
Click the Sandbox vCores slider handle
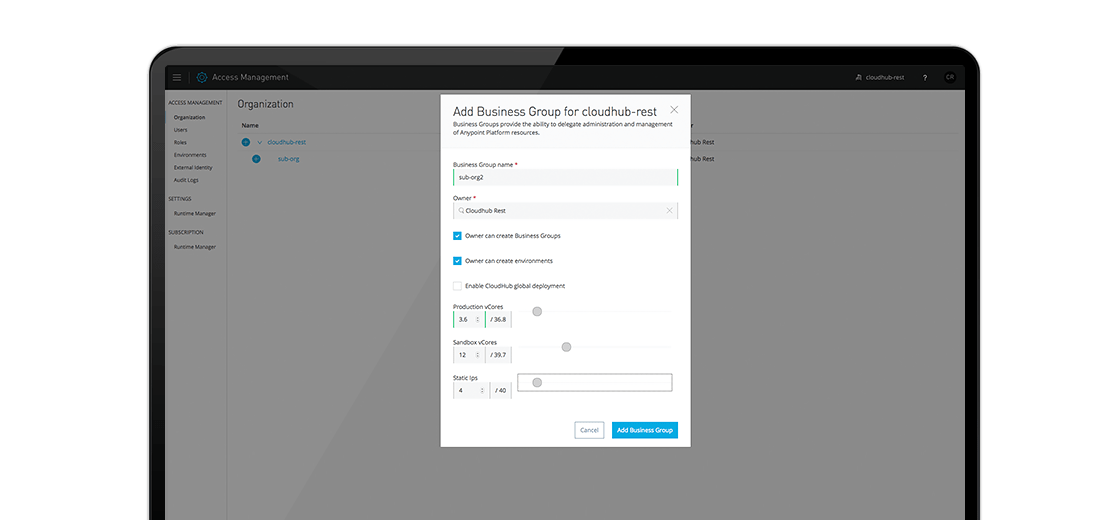coord(566,347)
